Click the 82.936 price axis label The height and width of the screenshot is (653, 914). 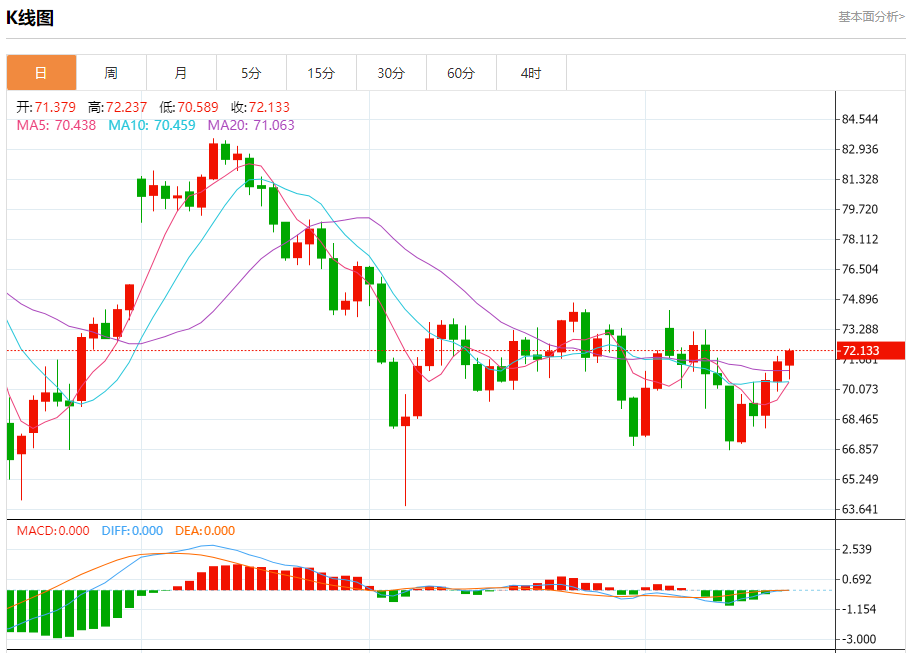click(x=860, y=149)
